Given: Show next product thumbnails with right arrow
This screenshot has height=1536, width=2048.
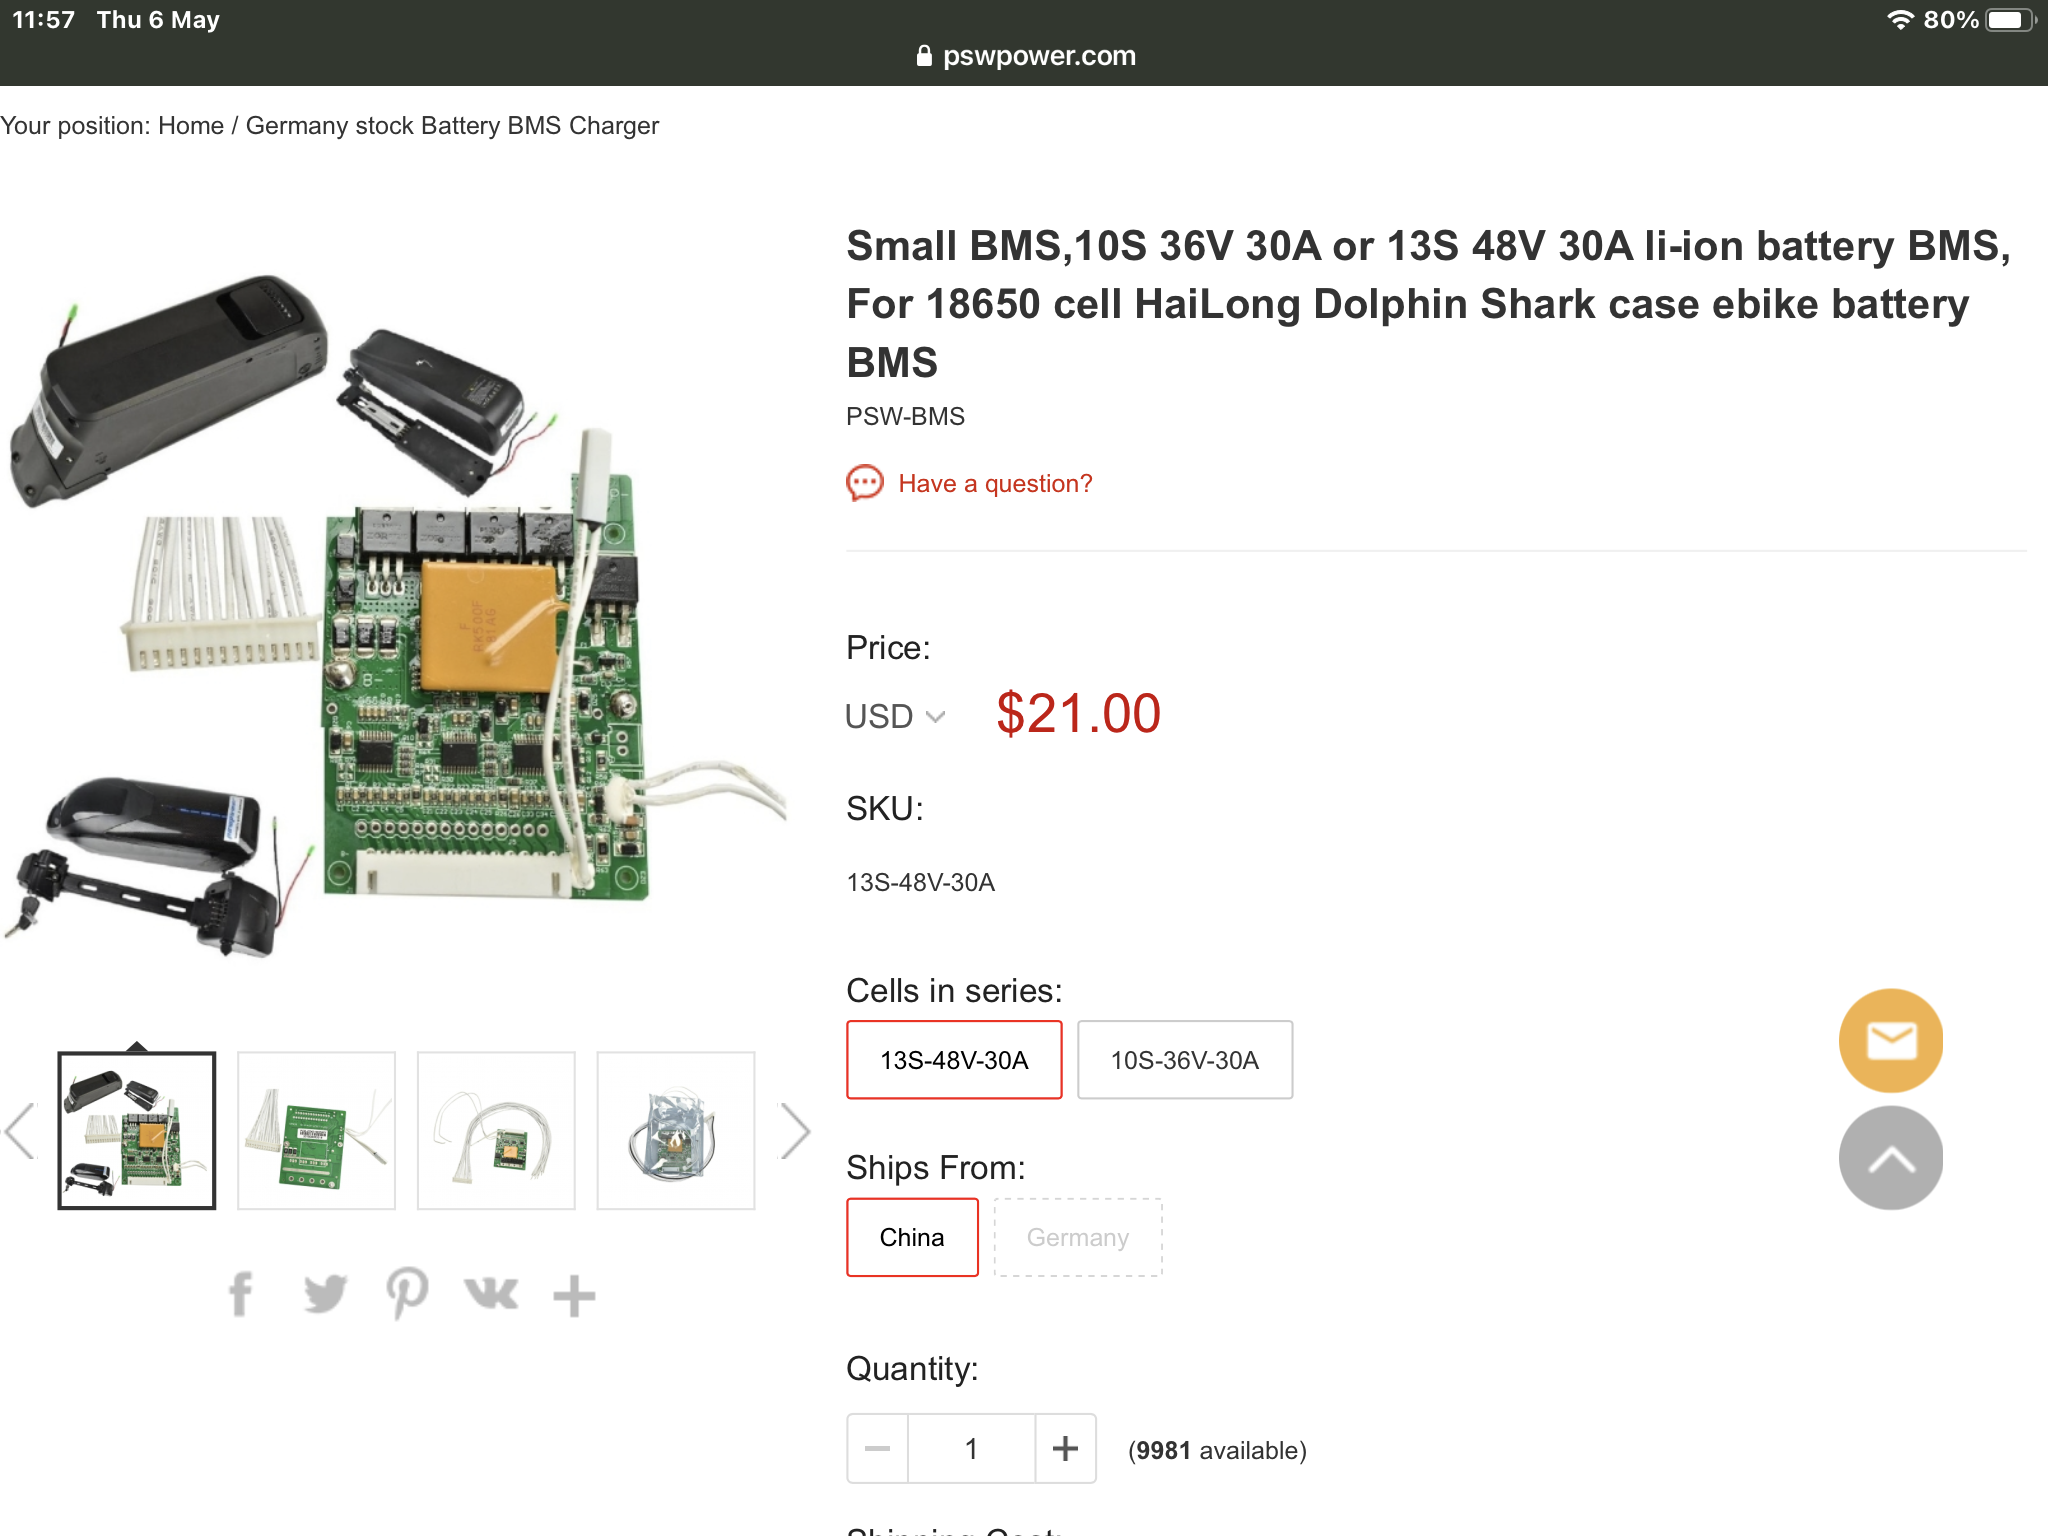Looking at the screenshot, I should tap(795, 1131).
